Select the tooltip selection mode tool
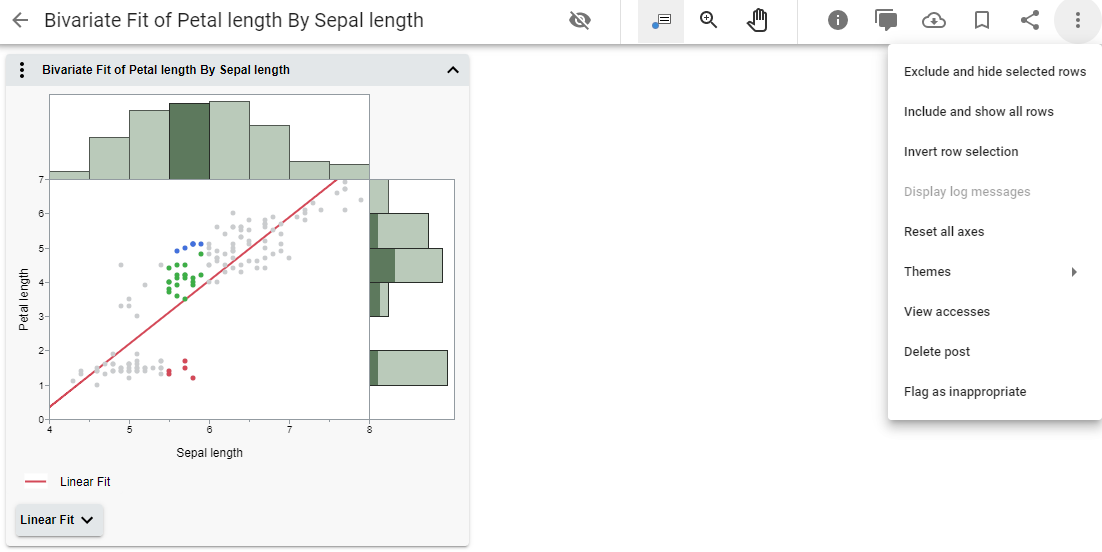1102x552 pixels. pos(661,21)
